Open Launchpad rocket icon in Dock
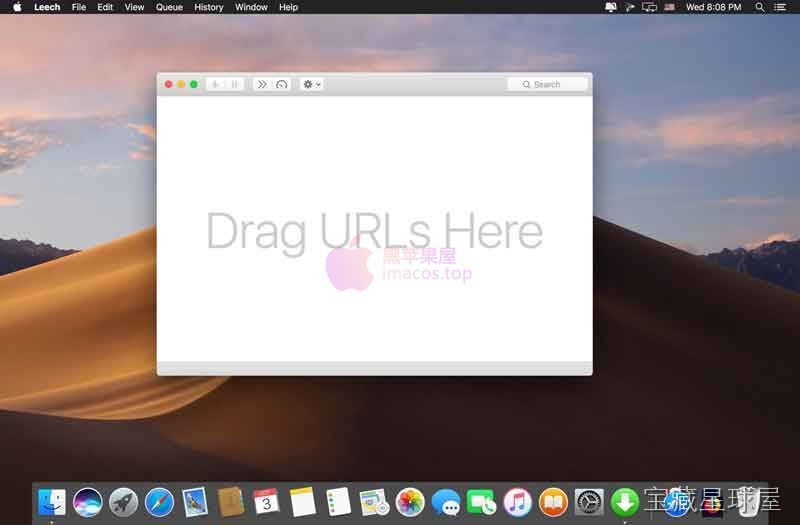Image resolution: width=800 pixels, height=525 pixels. 123,502
